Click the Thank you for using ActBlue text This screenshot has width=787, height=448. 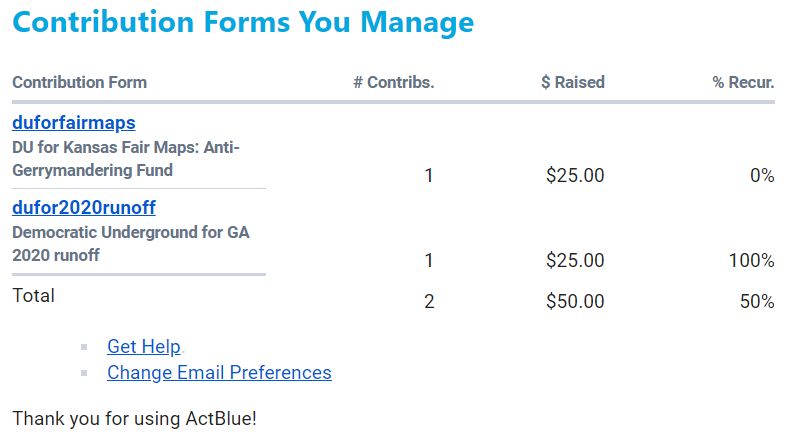134,418
